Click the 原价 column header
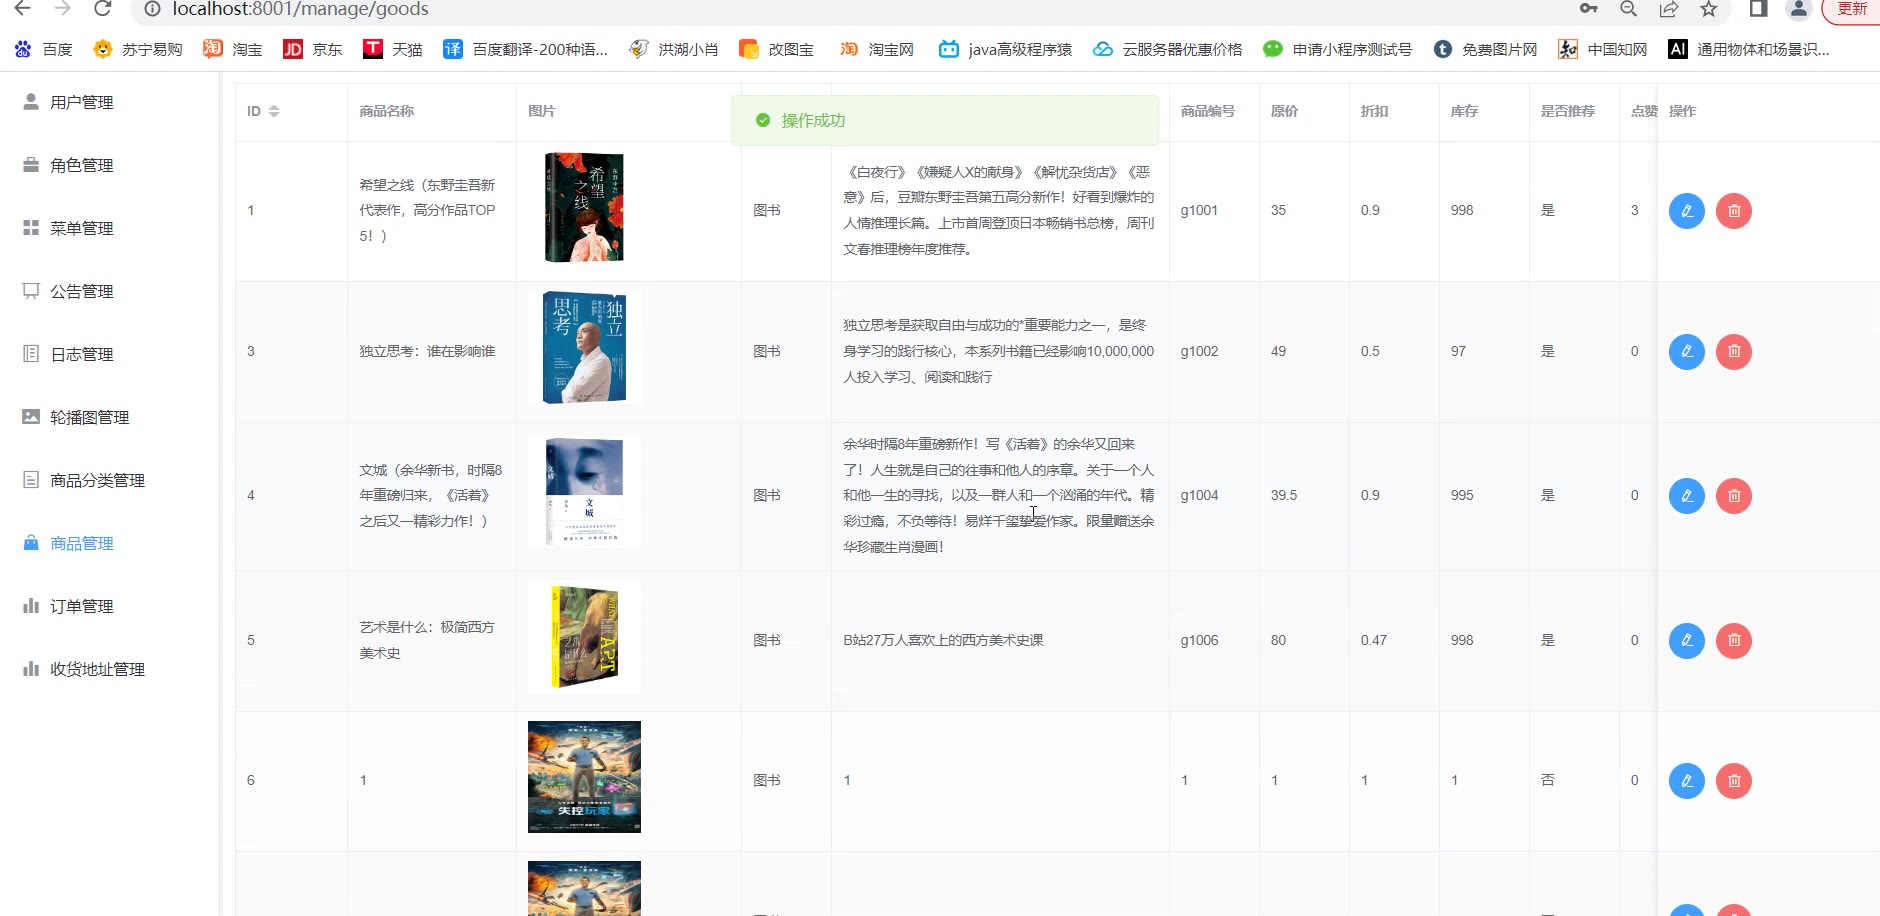 (1284, 111)
